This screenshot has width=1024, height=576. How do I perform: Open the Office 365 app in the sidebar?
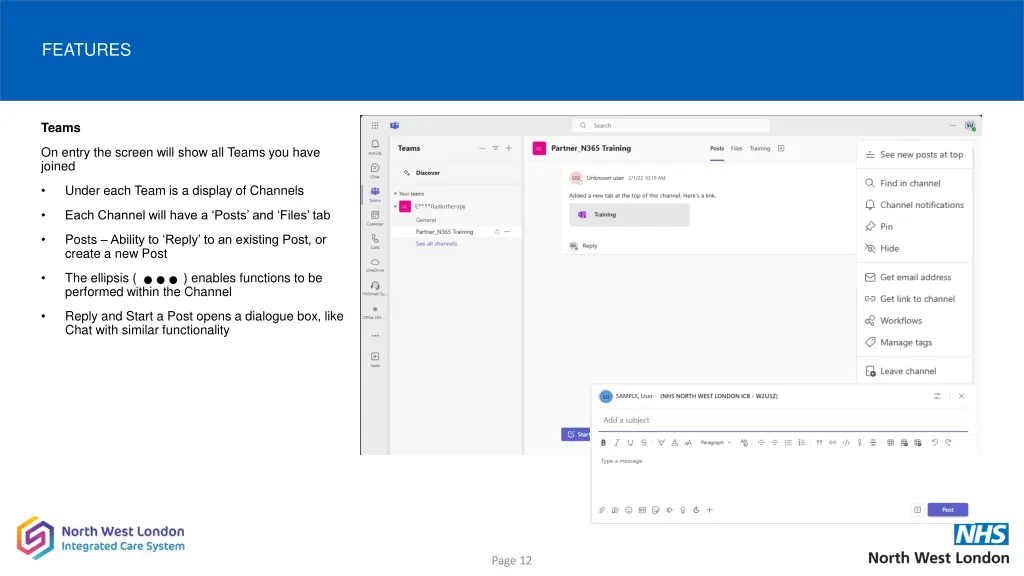[375, 312]
